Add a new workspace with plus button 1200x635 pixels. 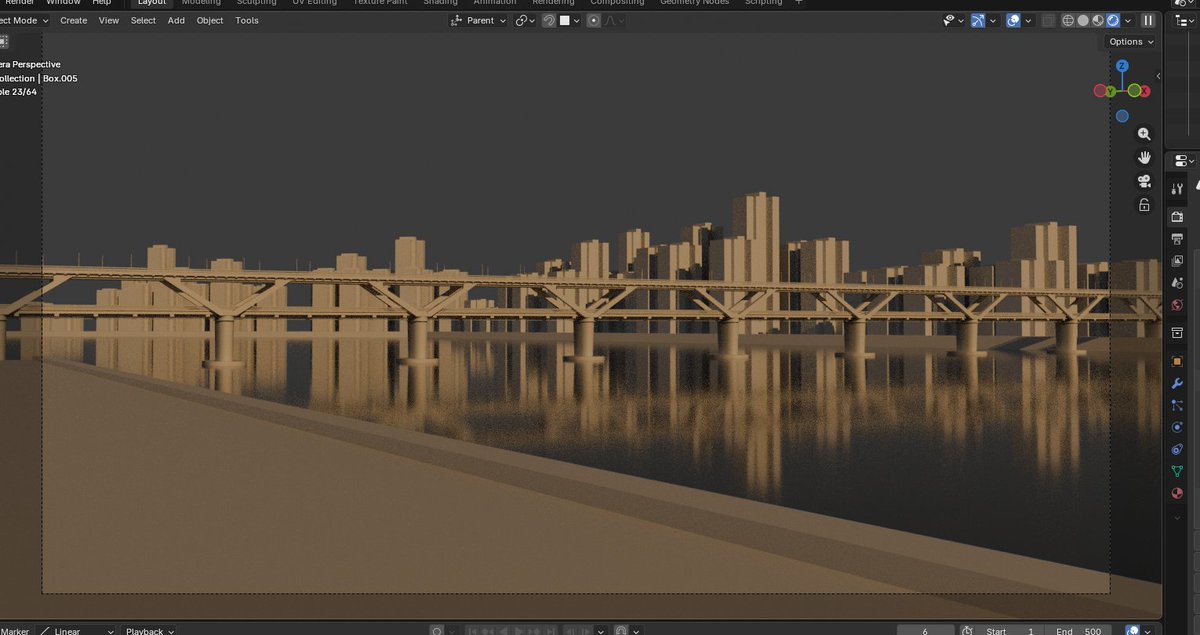point(798,3)
